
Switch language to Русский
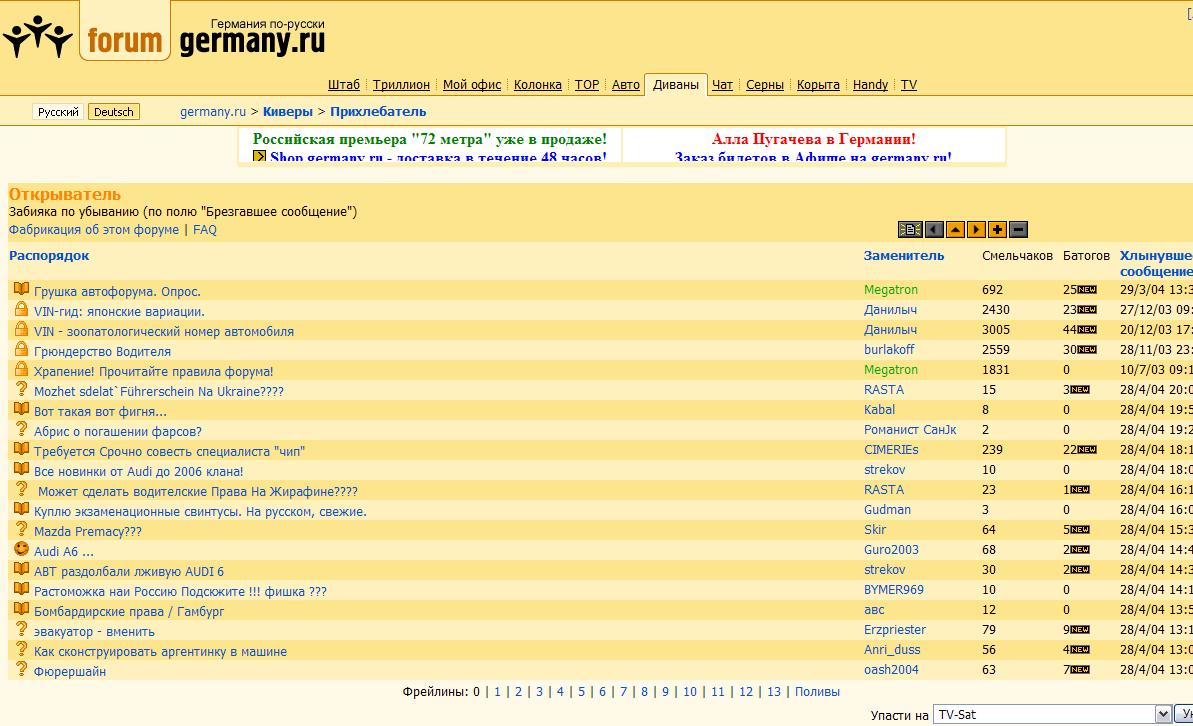tap(58, 112)
